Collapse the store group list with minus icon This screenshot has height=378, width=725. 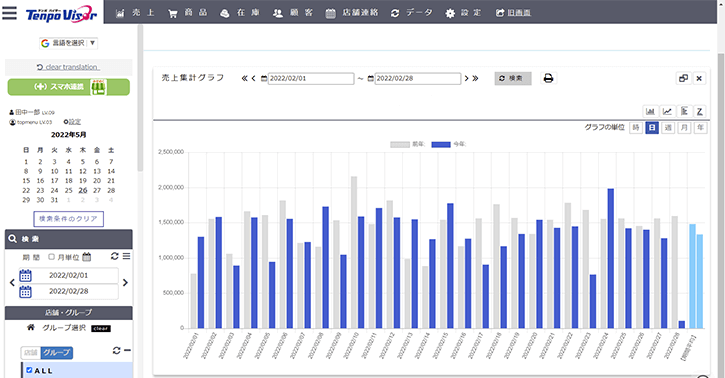[128, 351]
